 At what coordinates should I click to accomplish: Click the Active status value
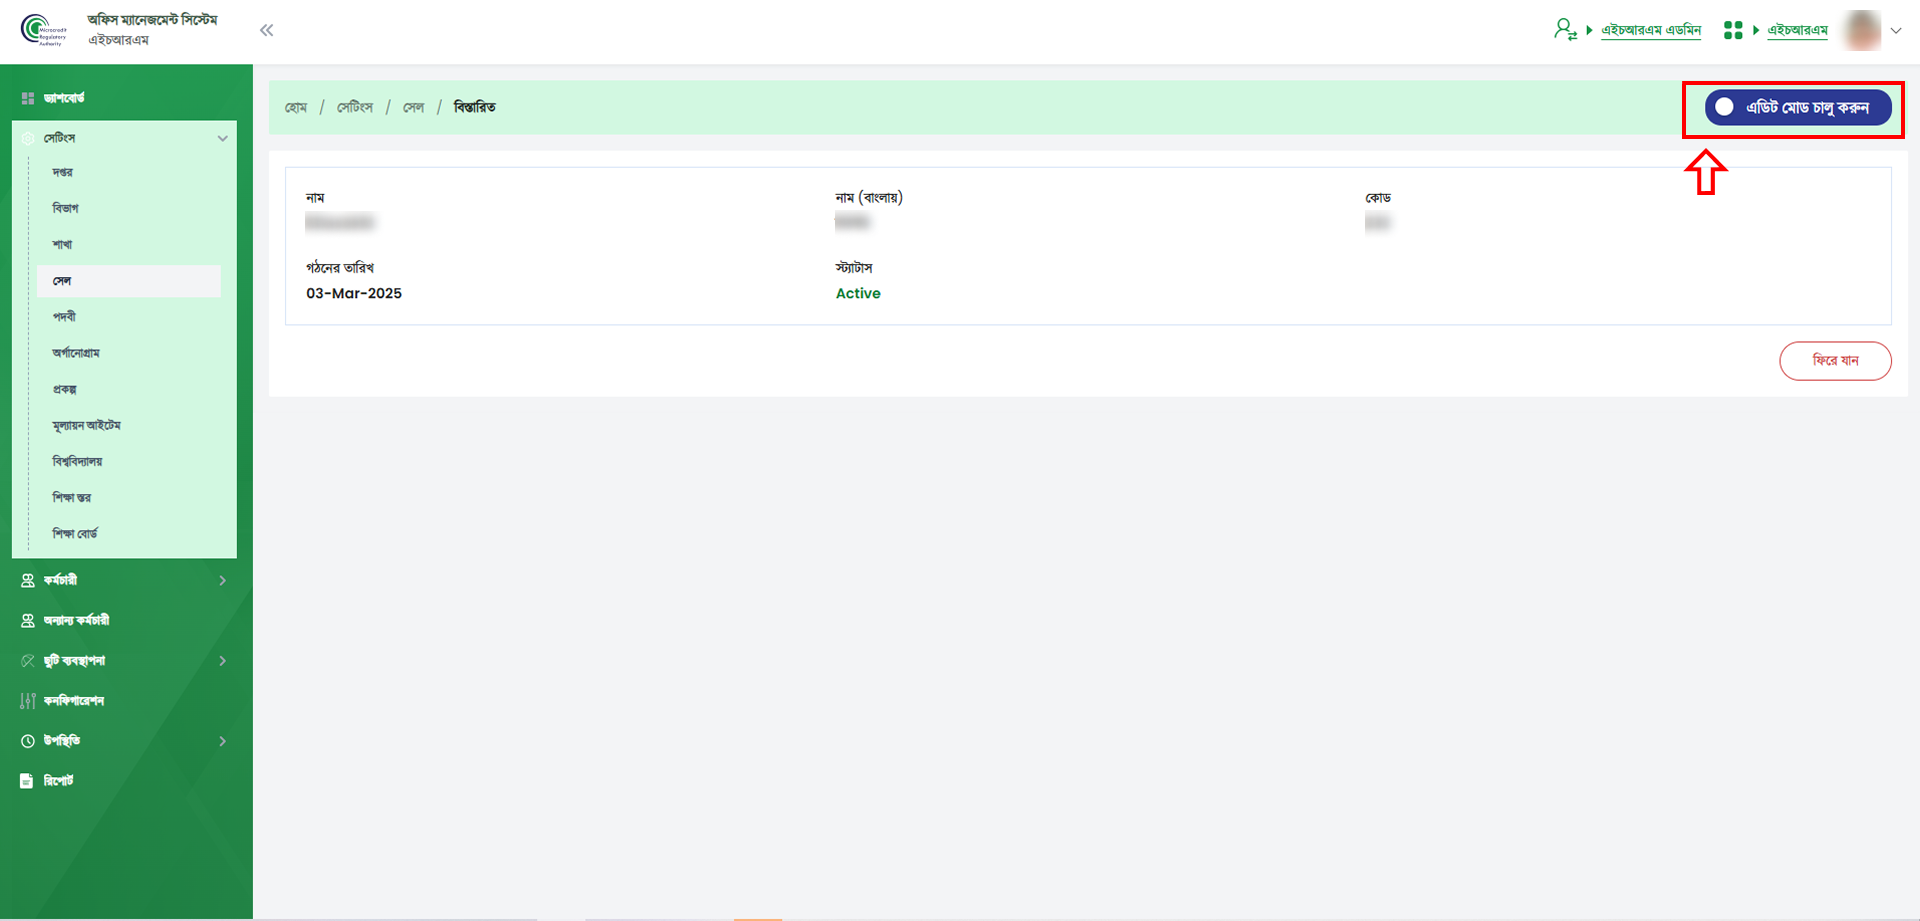[x=858, y=293]
